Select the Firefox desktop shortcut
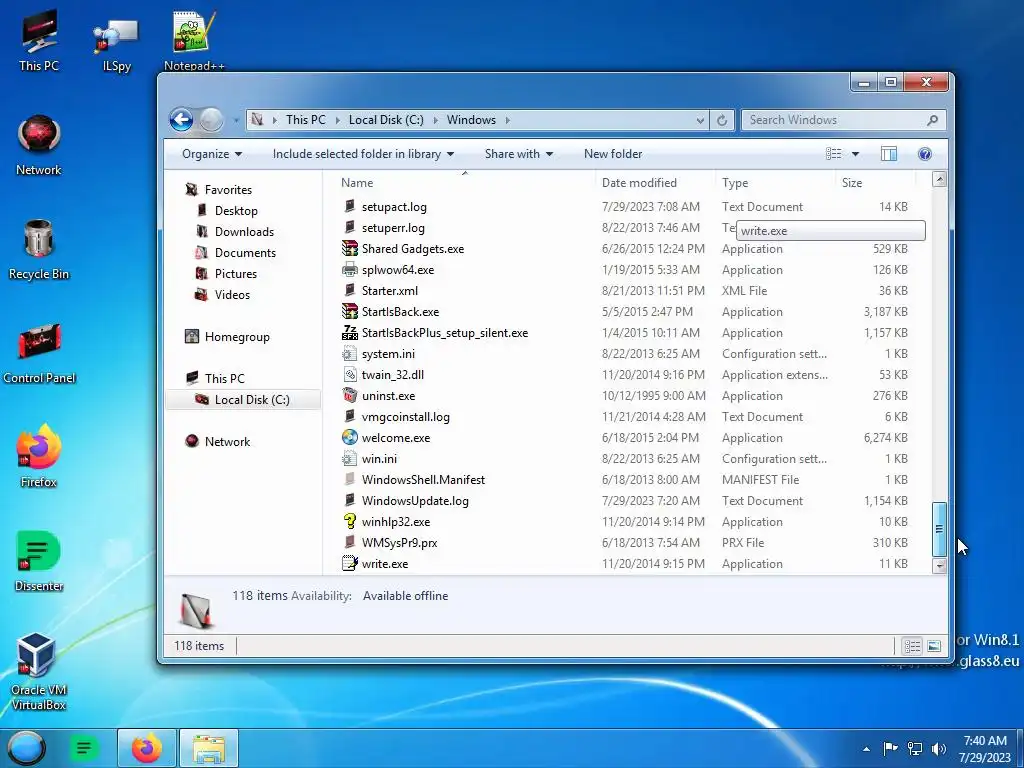 [x=39, y=457]
